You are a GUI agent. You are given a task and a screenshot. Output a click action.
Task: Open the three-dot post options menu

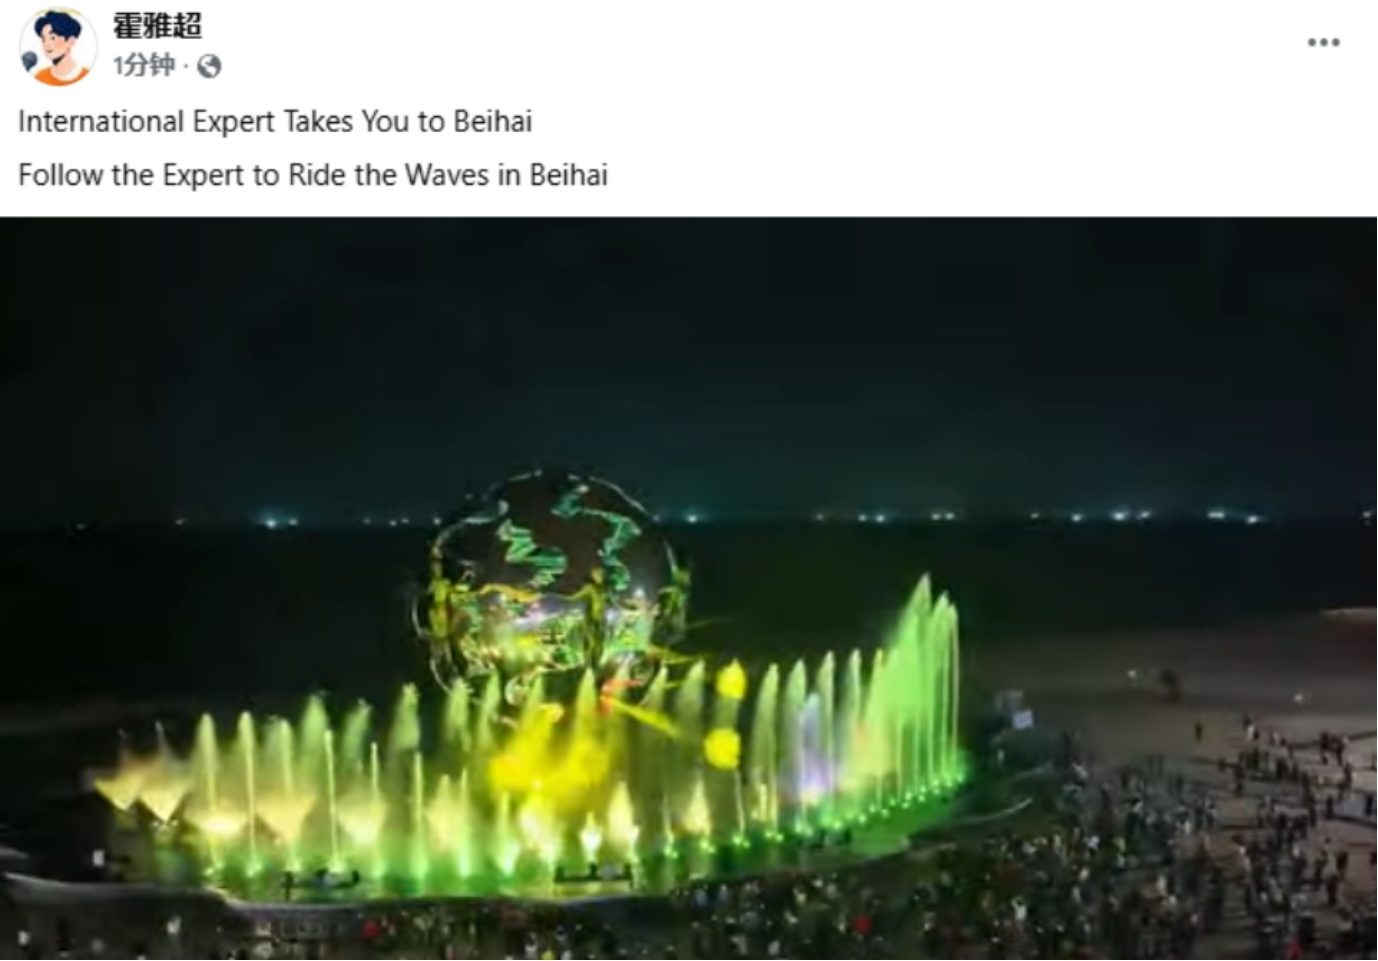pos(1323,42)
